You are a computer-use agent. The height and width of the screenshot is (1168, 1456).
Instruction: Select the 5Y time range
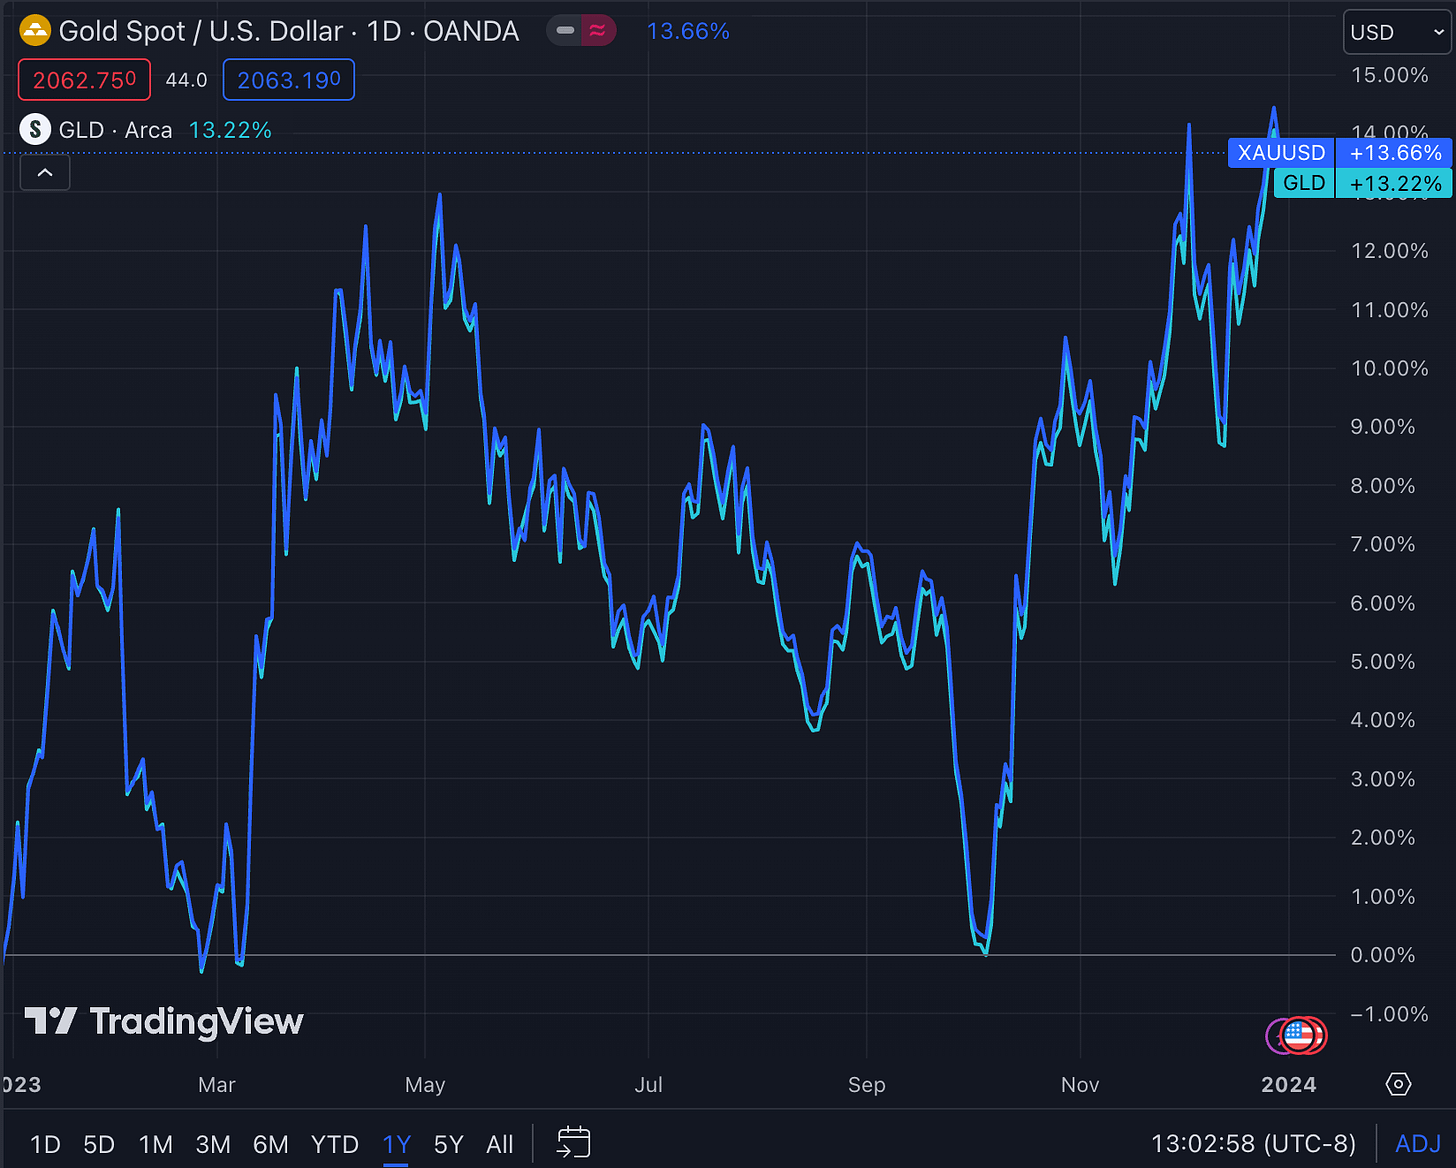(x=449, y=1144)
